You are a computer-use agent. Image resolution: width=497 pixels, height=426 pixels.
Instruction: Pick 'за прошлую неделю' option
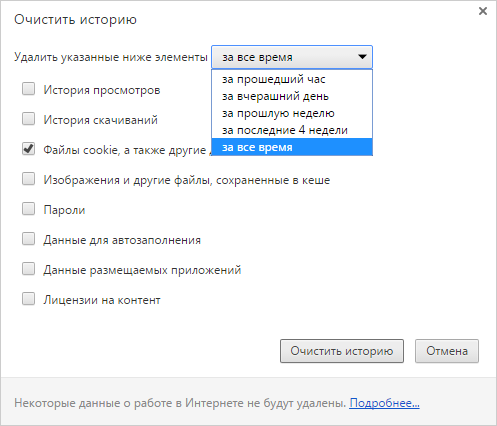(x=292, y=113)
